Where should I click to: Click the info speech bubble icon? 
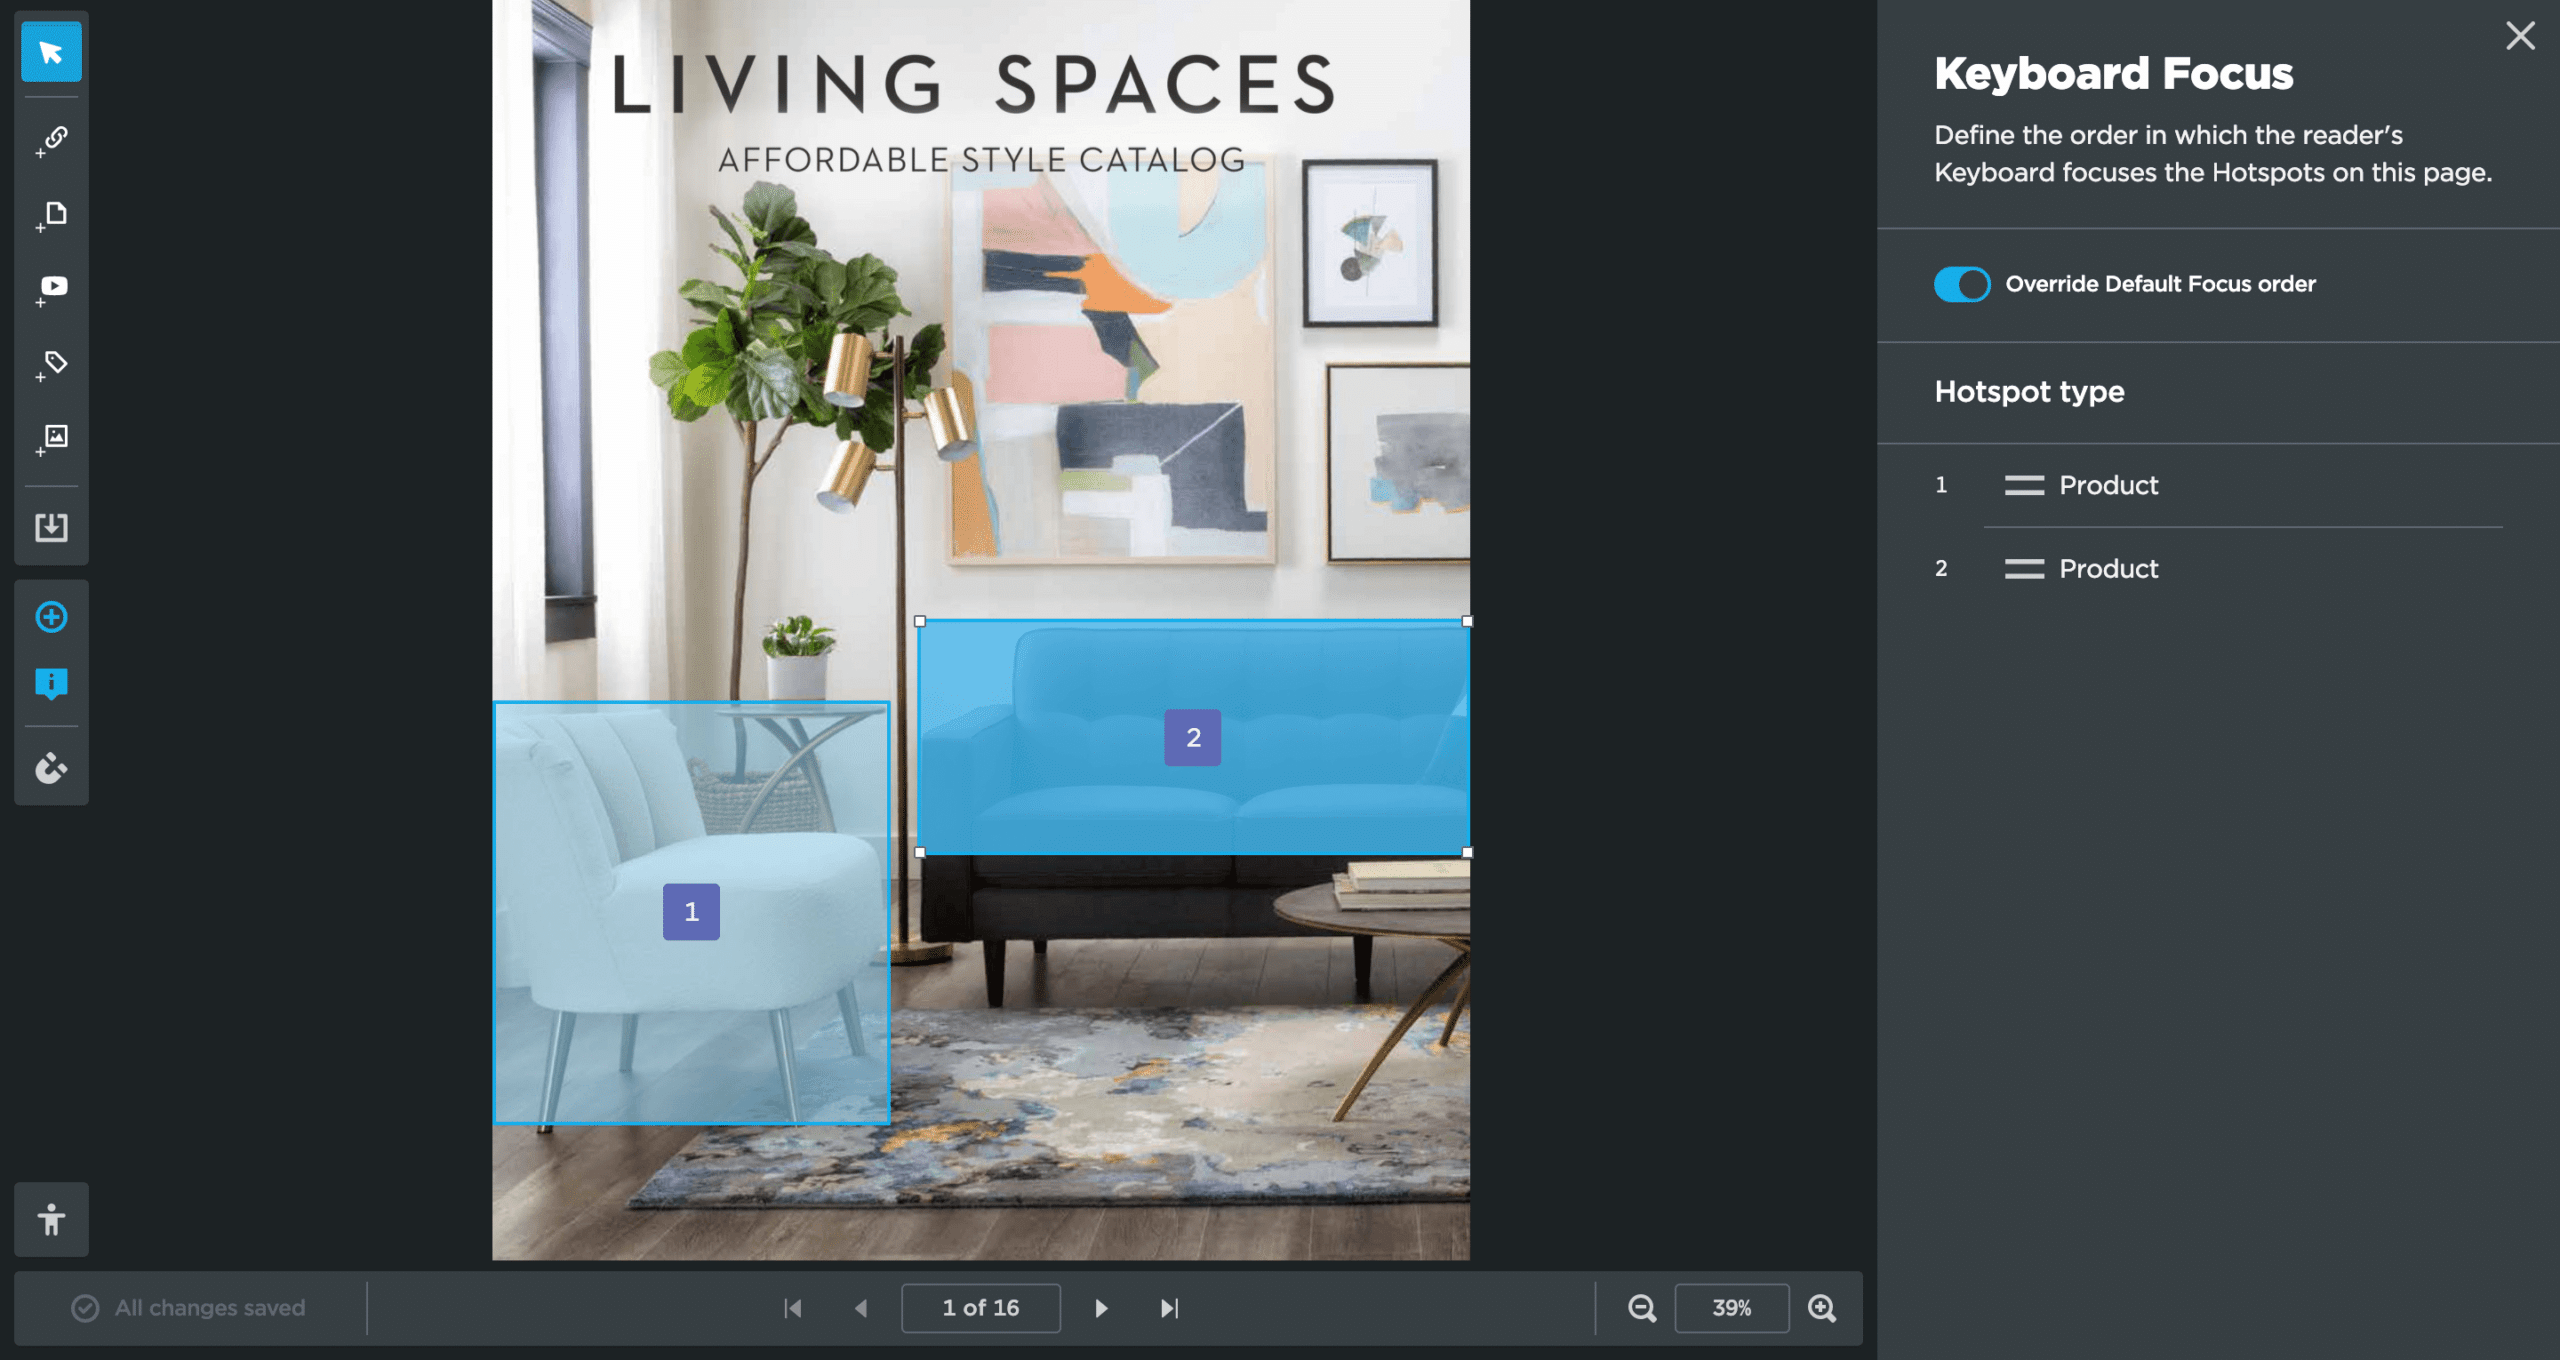pyautogui.click(x=51, y=683)
